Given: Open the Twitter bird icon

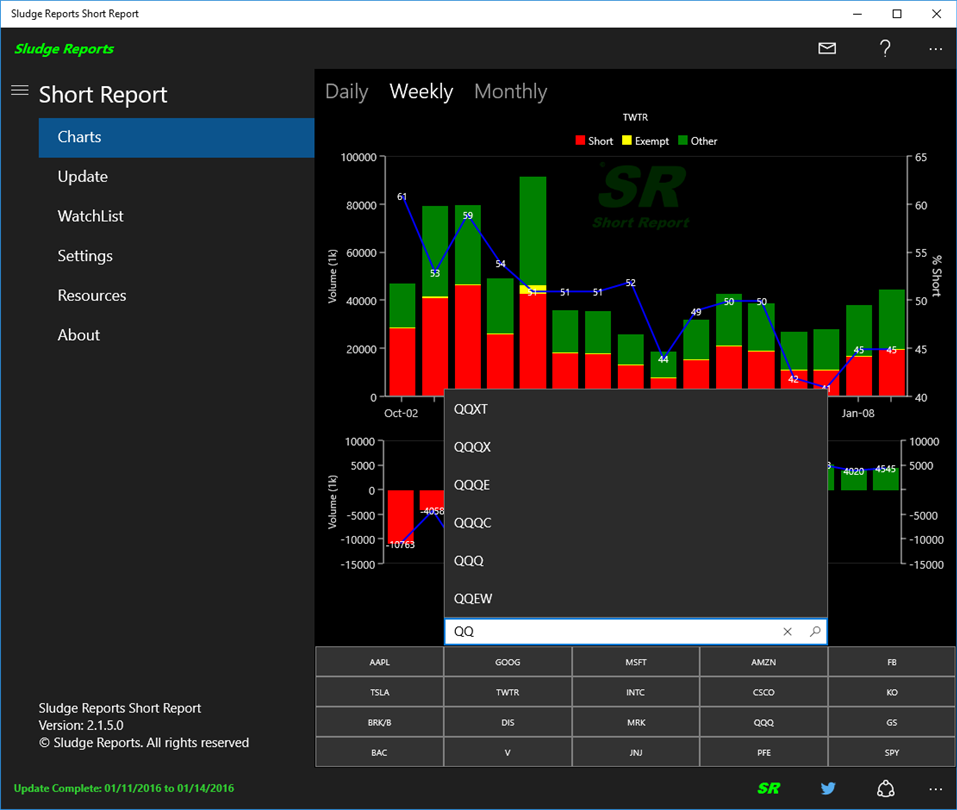Looking at the screenshot, I should pyautogui.click(x=828, y=789).
